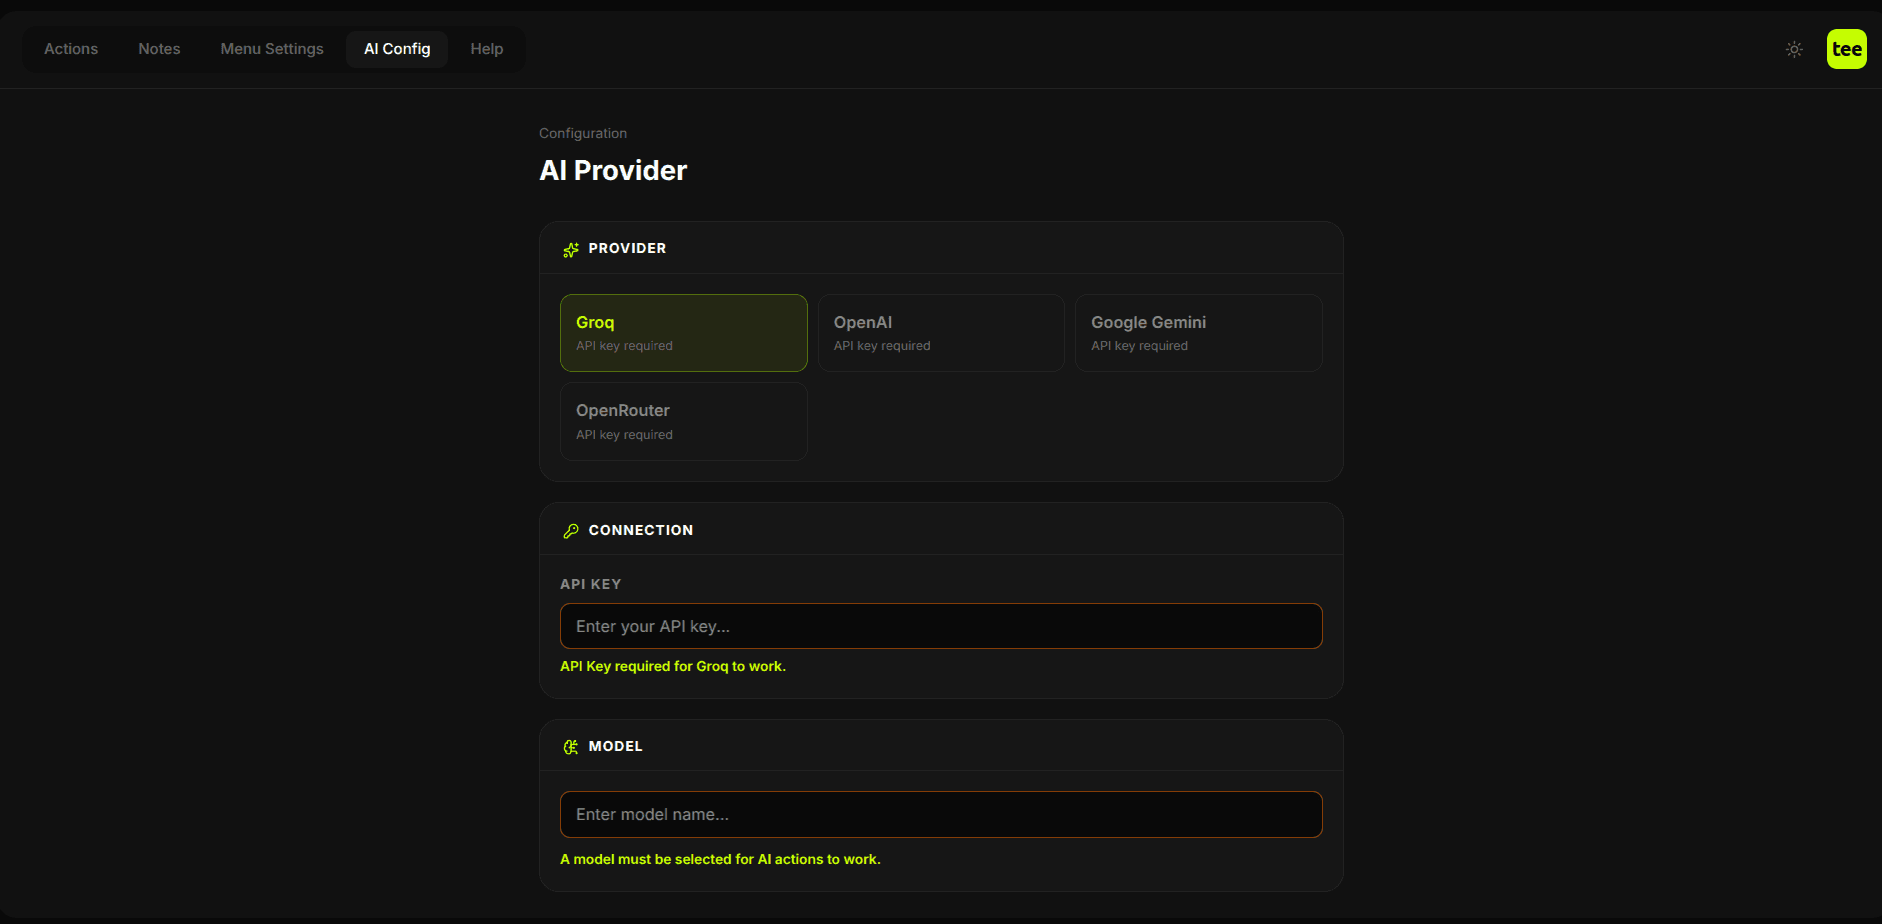Click the key icon beside CONNECTION

tap(571, 531)
